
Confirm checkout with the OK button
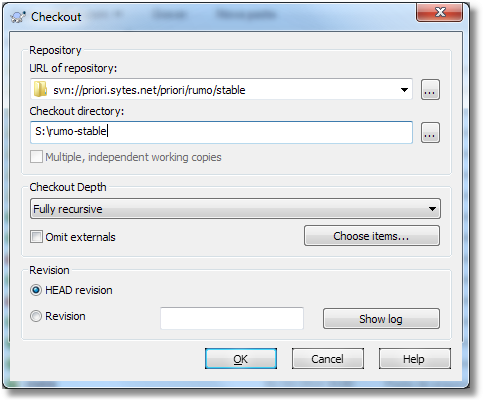241,359
